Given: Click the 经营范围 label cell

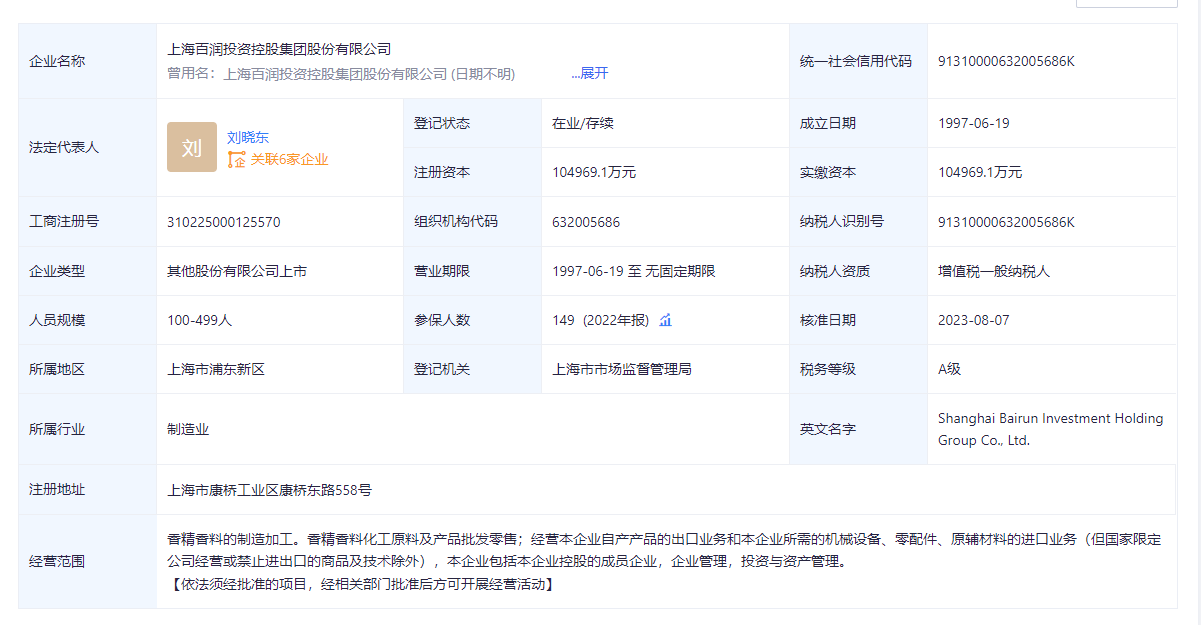Looking at the screenshot, I should pyautogui.click(x=87, y=561).
